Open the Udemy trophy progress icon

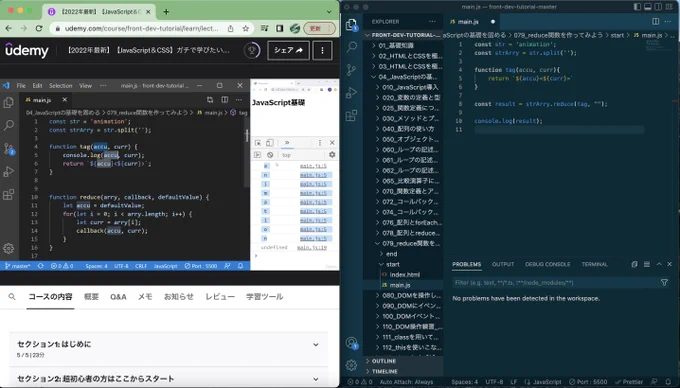click(252, 50)
